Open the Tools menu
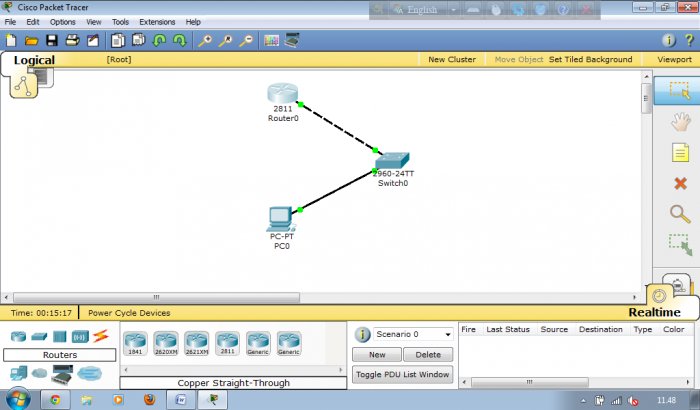This screenshot has width=700, height=410. click(120, 22)
